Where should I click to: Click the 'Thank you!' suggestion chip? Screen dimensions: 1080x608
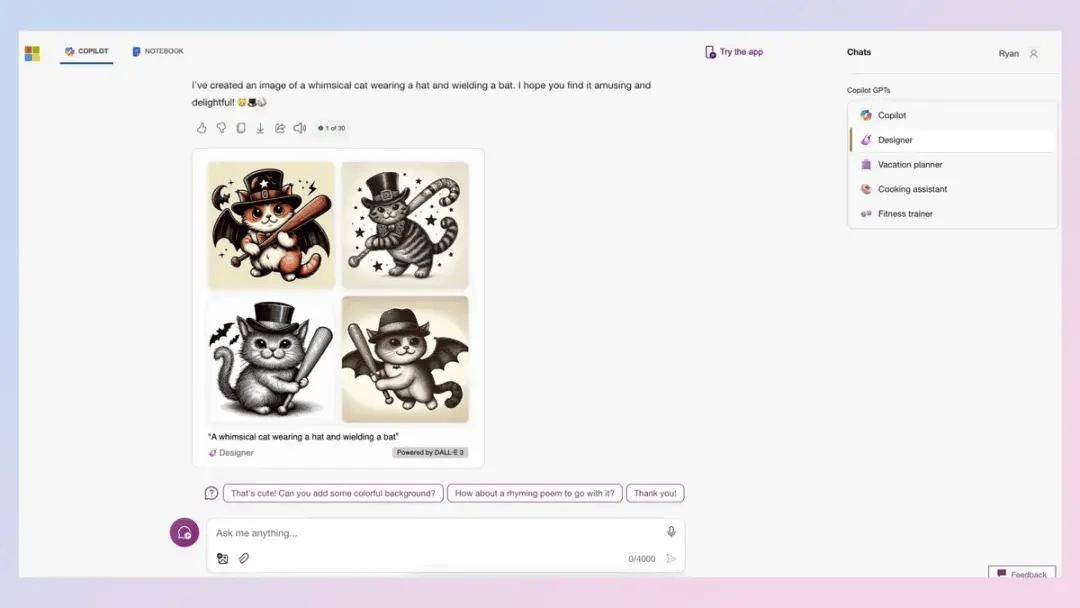(655, 493)
